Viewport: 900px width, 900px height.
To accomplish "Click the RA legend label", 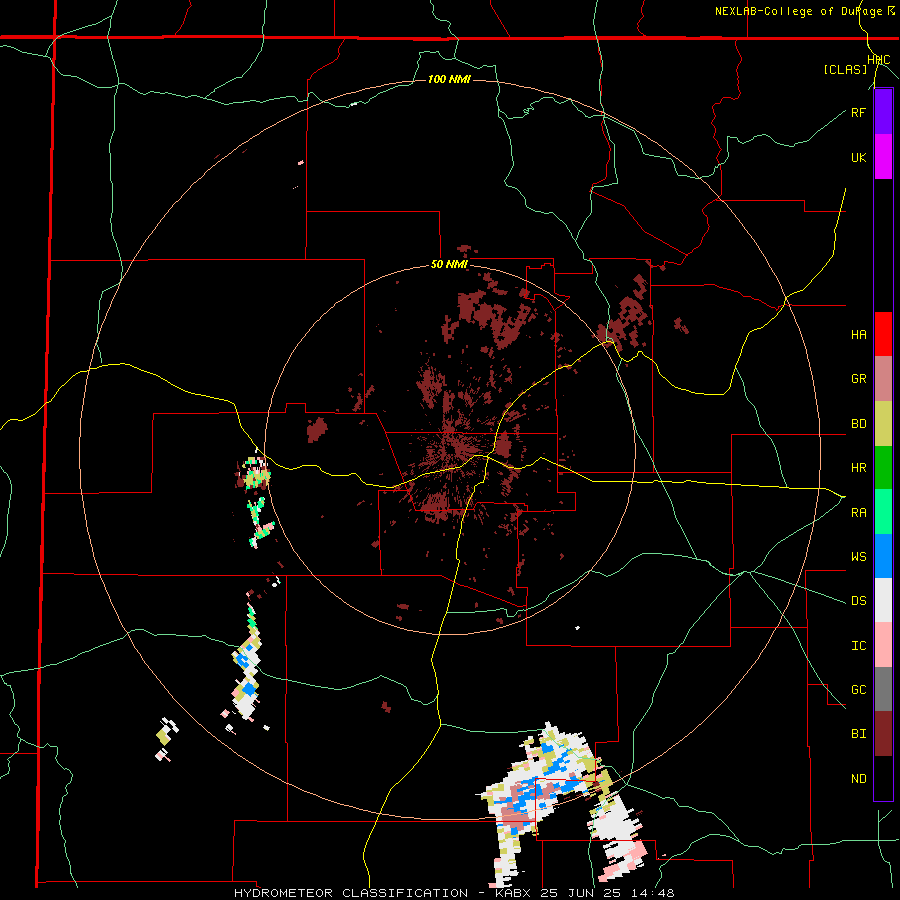I will [858, 513].
